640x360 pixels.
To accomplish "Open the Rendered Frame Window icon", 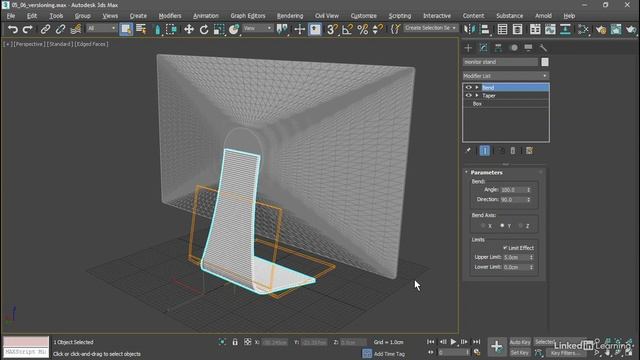I will pyautogui.click(x=616, y=29).
